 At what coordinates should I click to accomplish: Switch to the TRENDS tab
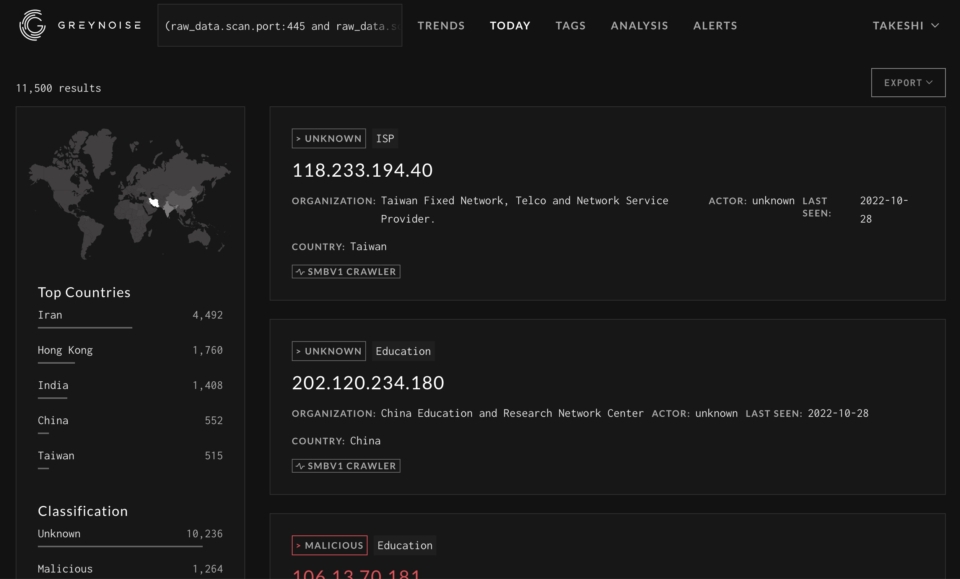[x=441, y=25]
